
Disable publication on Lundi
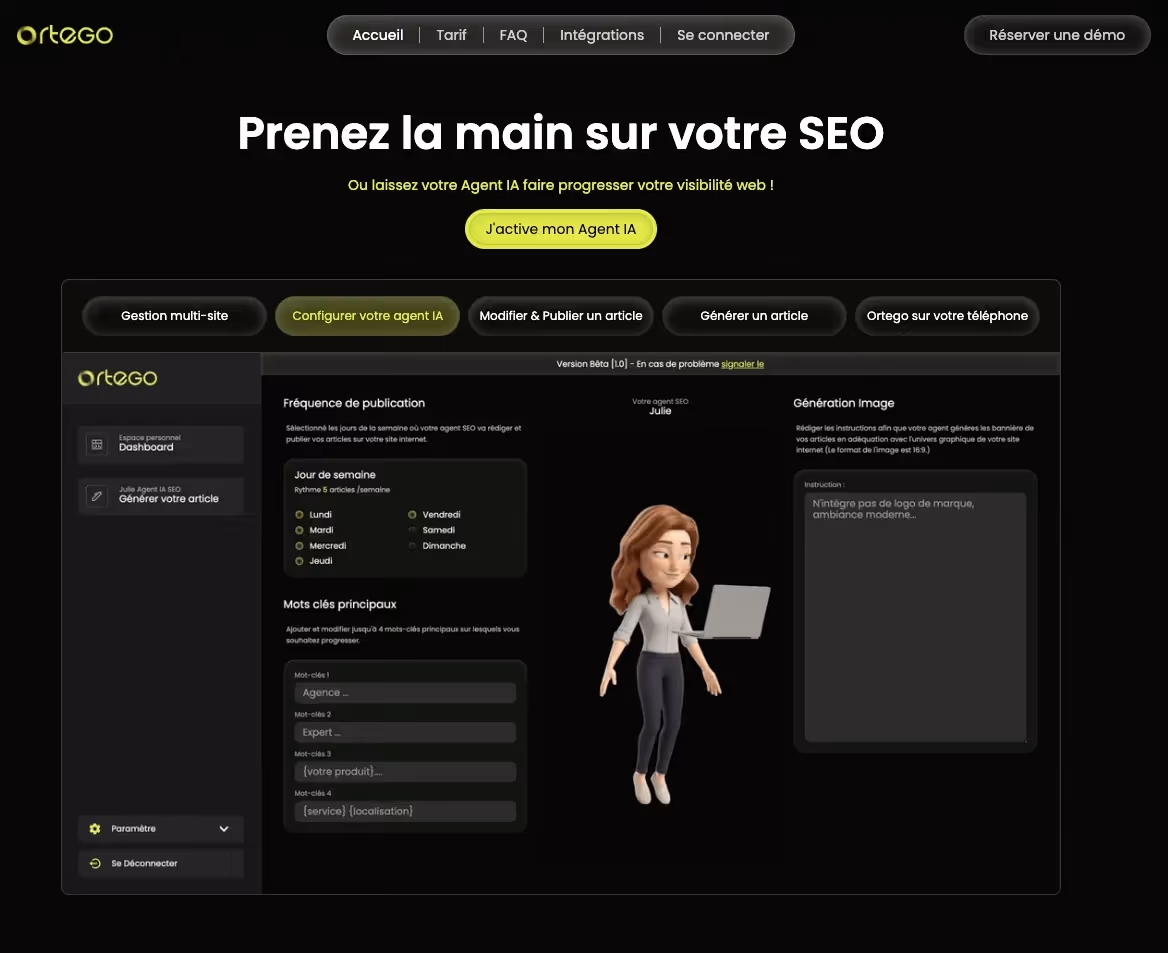(299, 514)
